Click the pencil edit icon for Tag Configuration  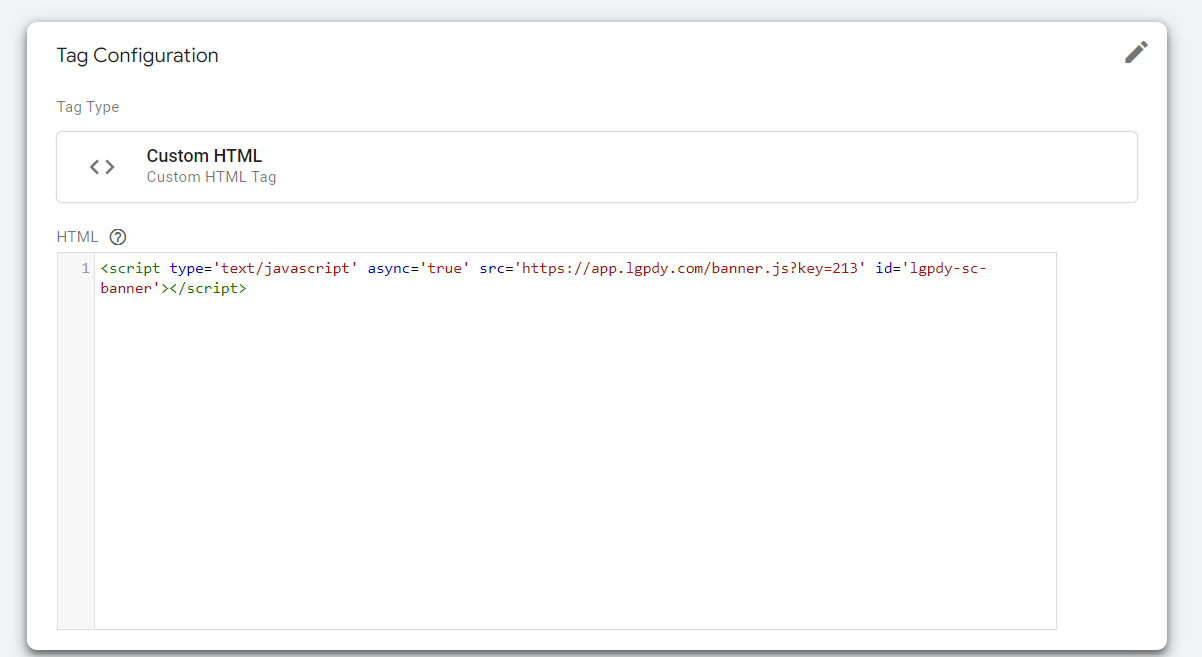1136,53
